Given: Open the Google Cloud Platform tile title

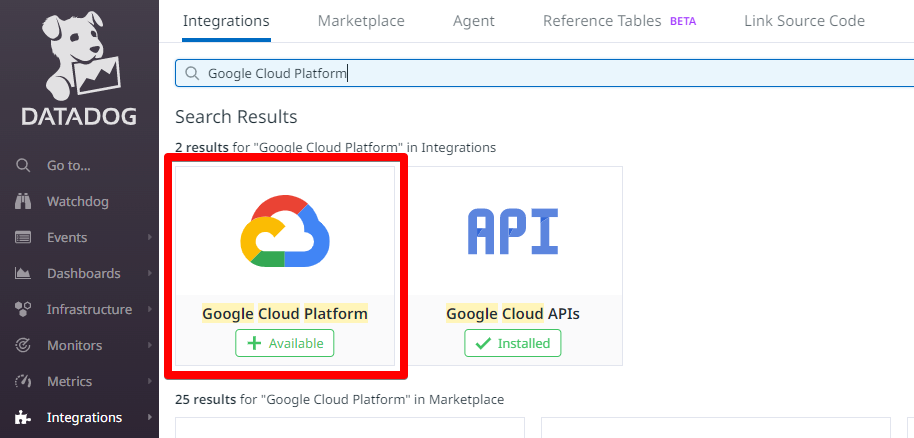Looking at the screenshot, I should pyautogui.click(x=285, y=314).
